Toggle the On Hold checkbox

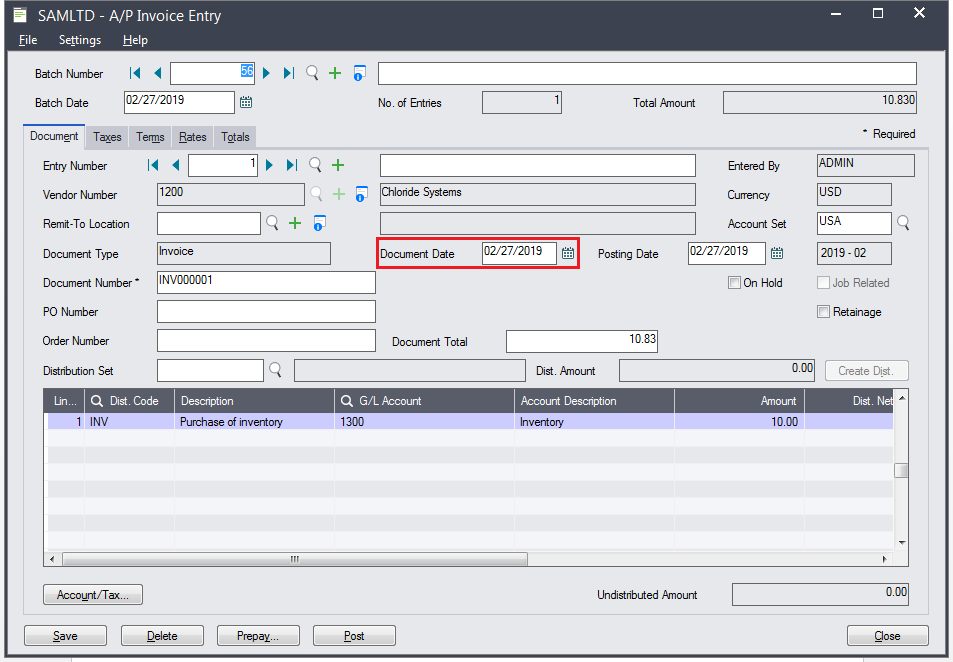(734, 283)
